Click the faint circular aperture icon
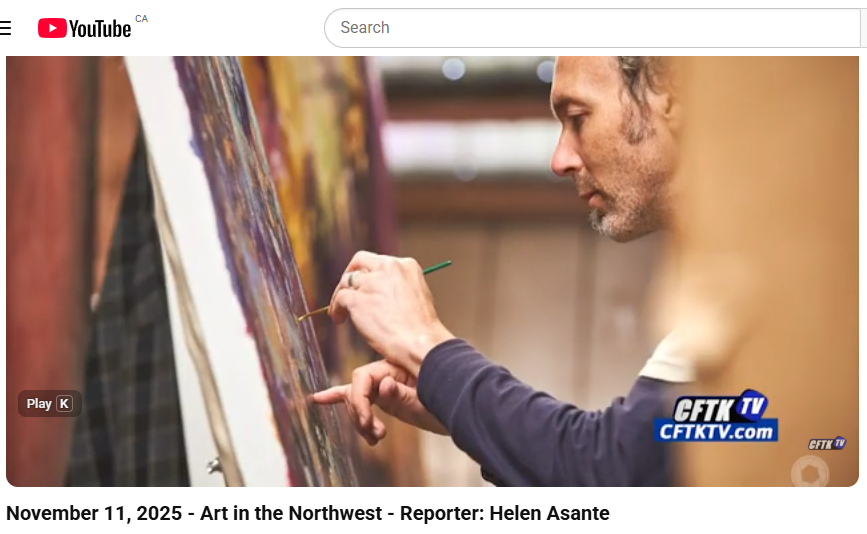The width and height of the screenshot is (867, 534). [810, 473]
